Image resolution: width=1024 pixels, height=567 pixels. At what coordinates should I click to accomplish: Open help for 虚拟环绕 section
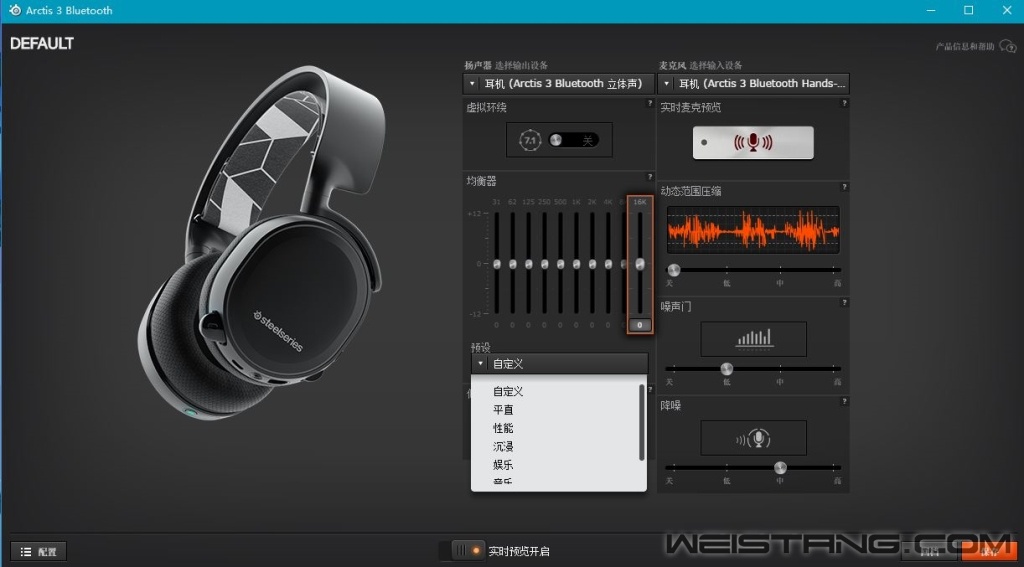[x=649, y=103]
